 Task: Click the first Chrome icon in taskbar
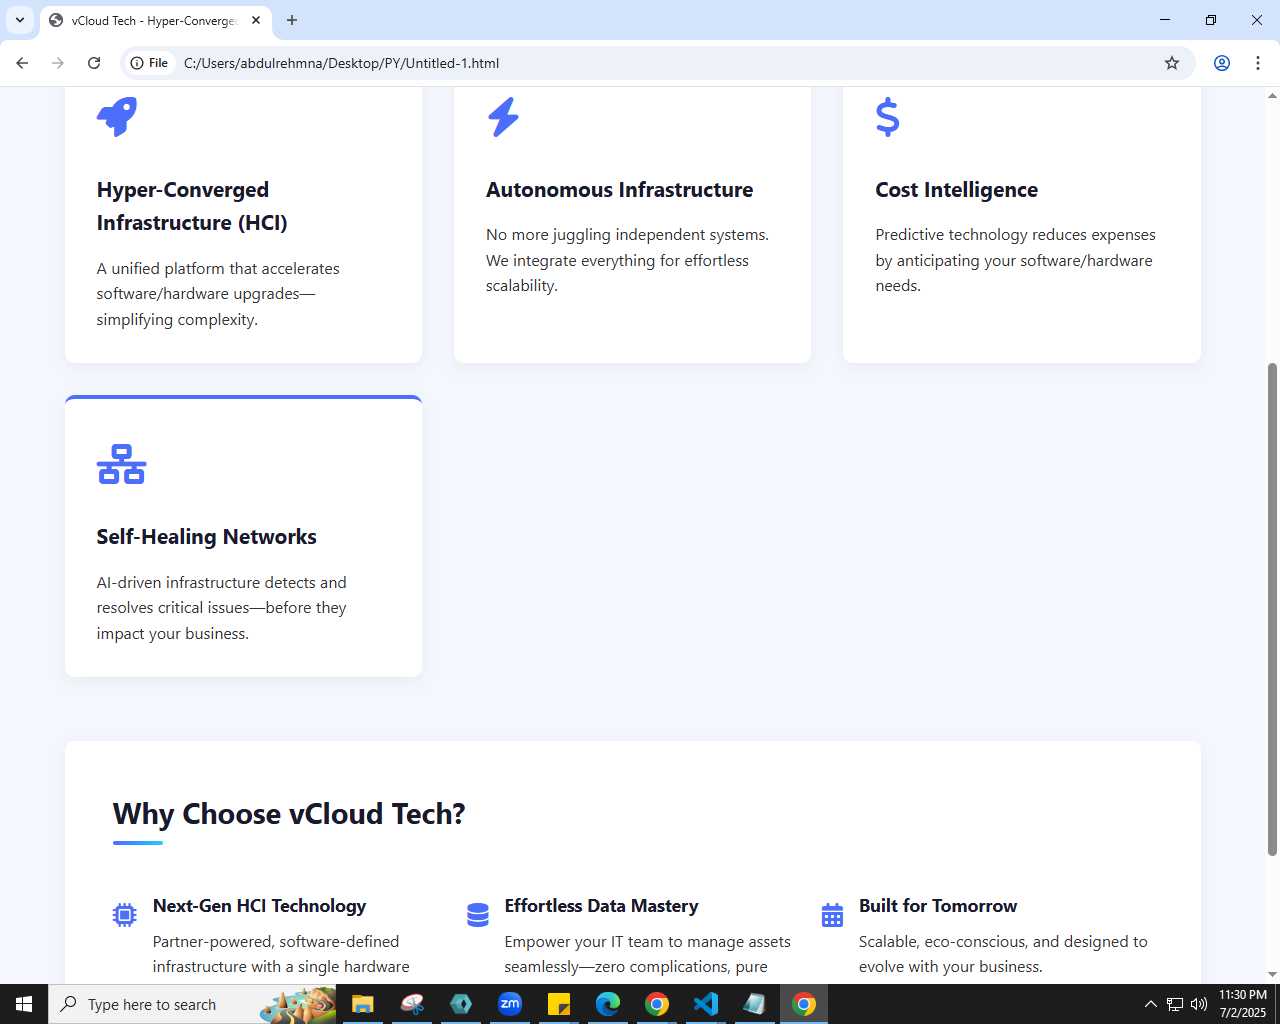[657, 1004]
